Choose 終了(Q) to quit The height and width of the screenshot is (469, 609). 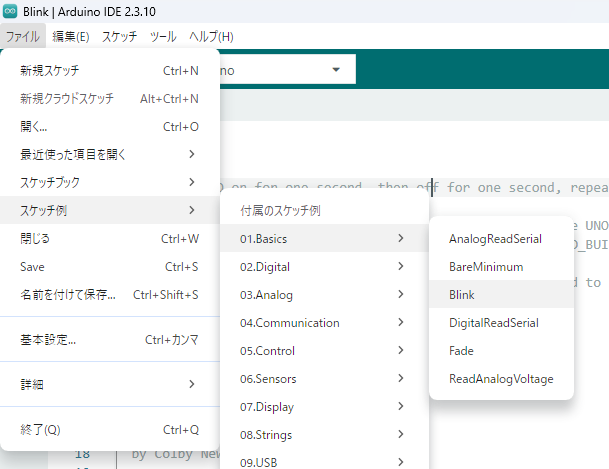tap(110, 430)
